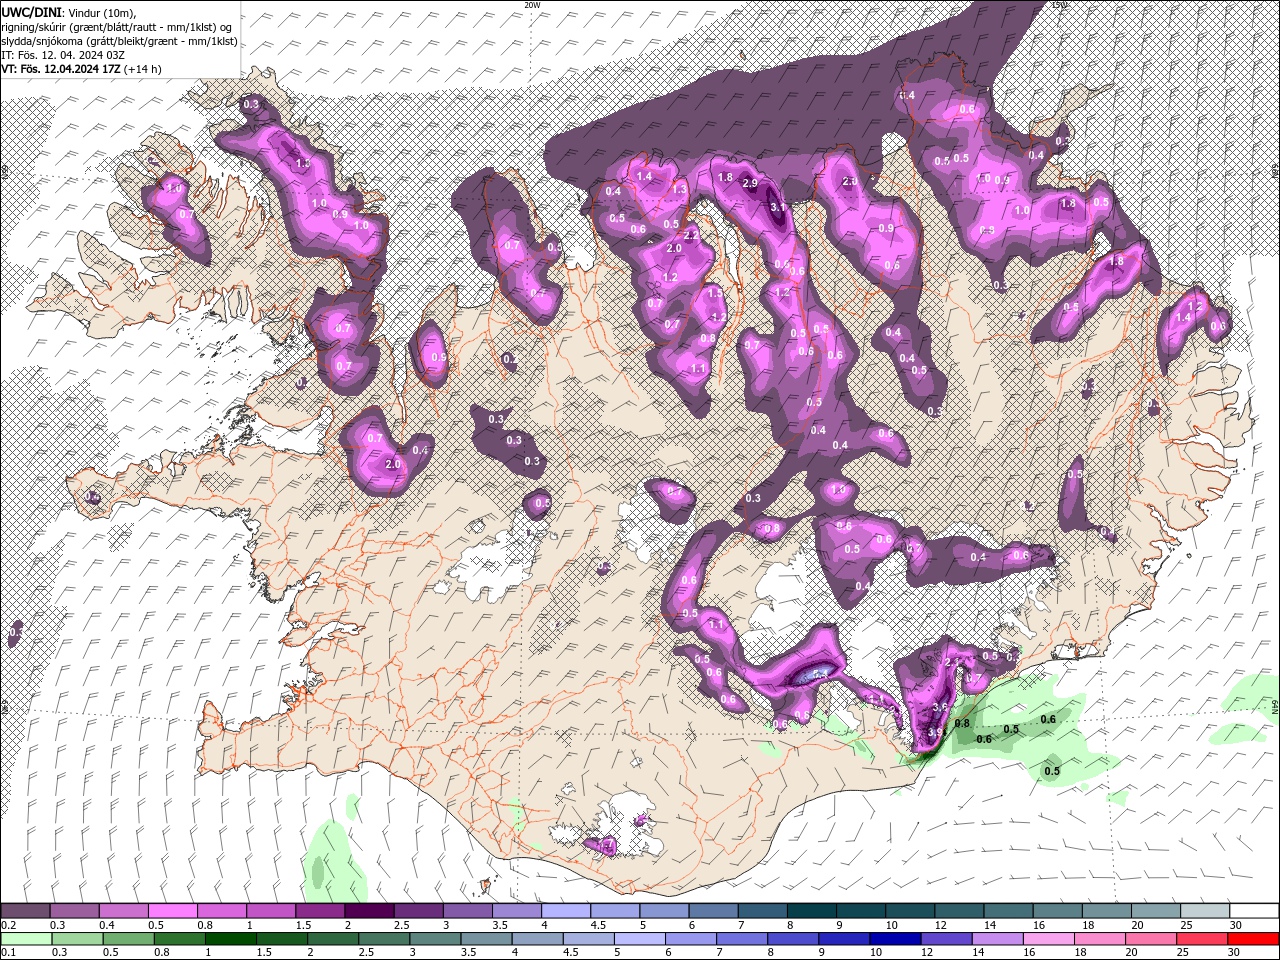This screenshot has width=1280, height=960.
Task: Click the '2.2' snowfall value on the map
Action: (x=690, y=235)
